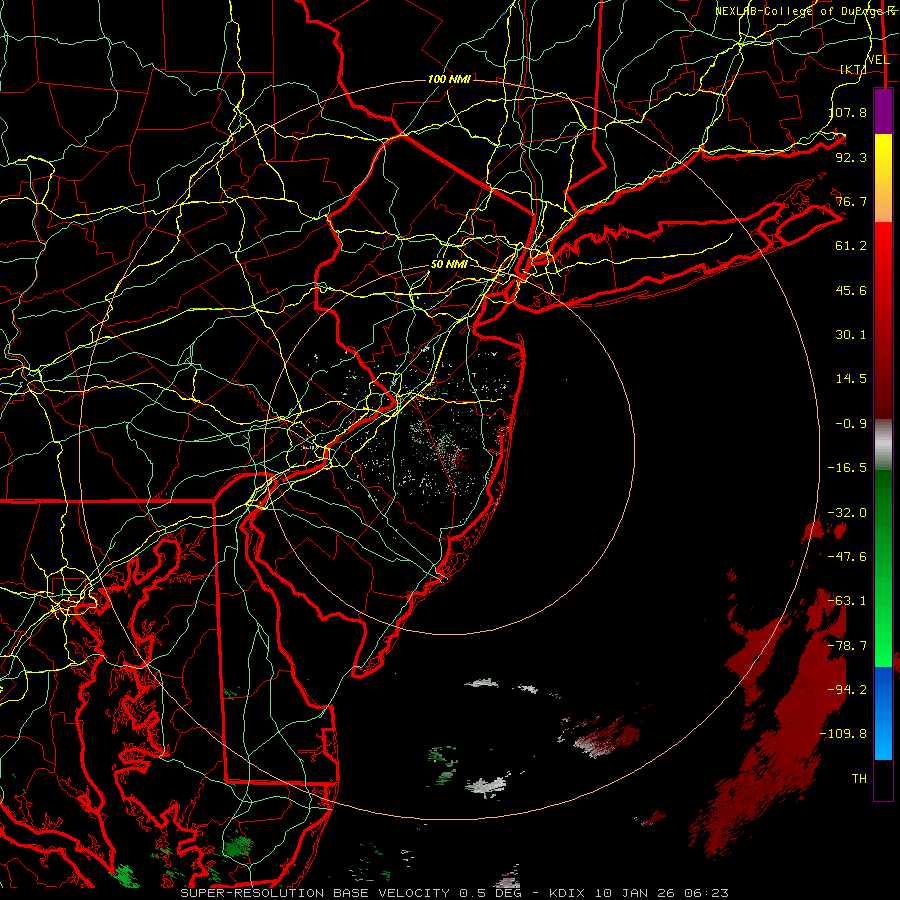The height and width of the screenshot is (900, 900).
Task: Click the (KT) units label
Action: click(854, 69)
